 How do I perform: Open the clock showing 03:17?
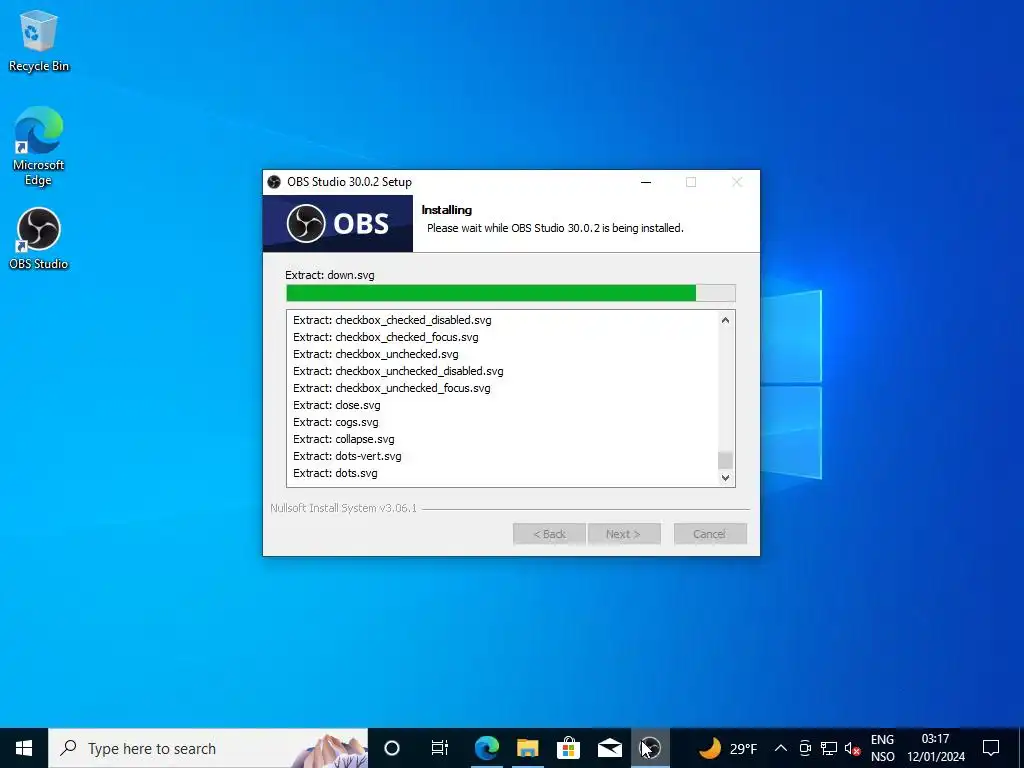click(x=935, y=748)
